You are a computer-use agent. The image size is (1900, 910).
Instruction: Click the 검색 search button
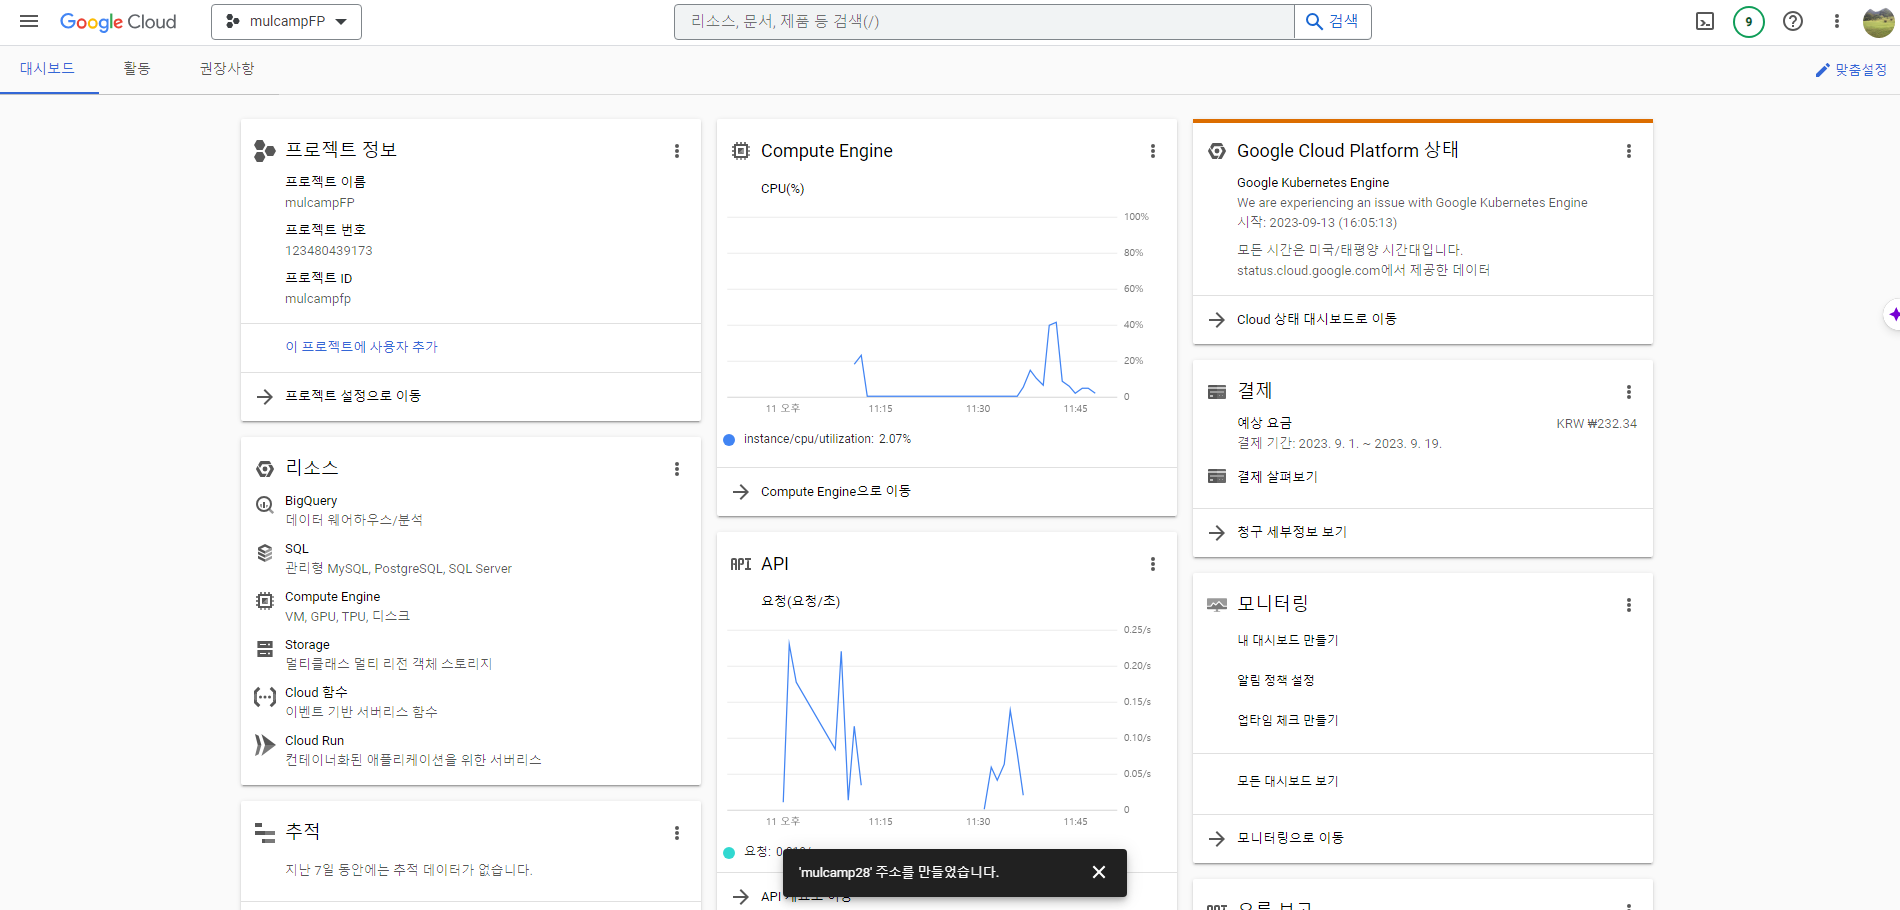click(1332, 21)
